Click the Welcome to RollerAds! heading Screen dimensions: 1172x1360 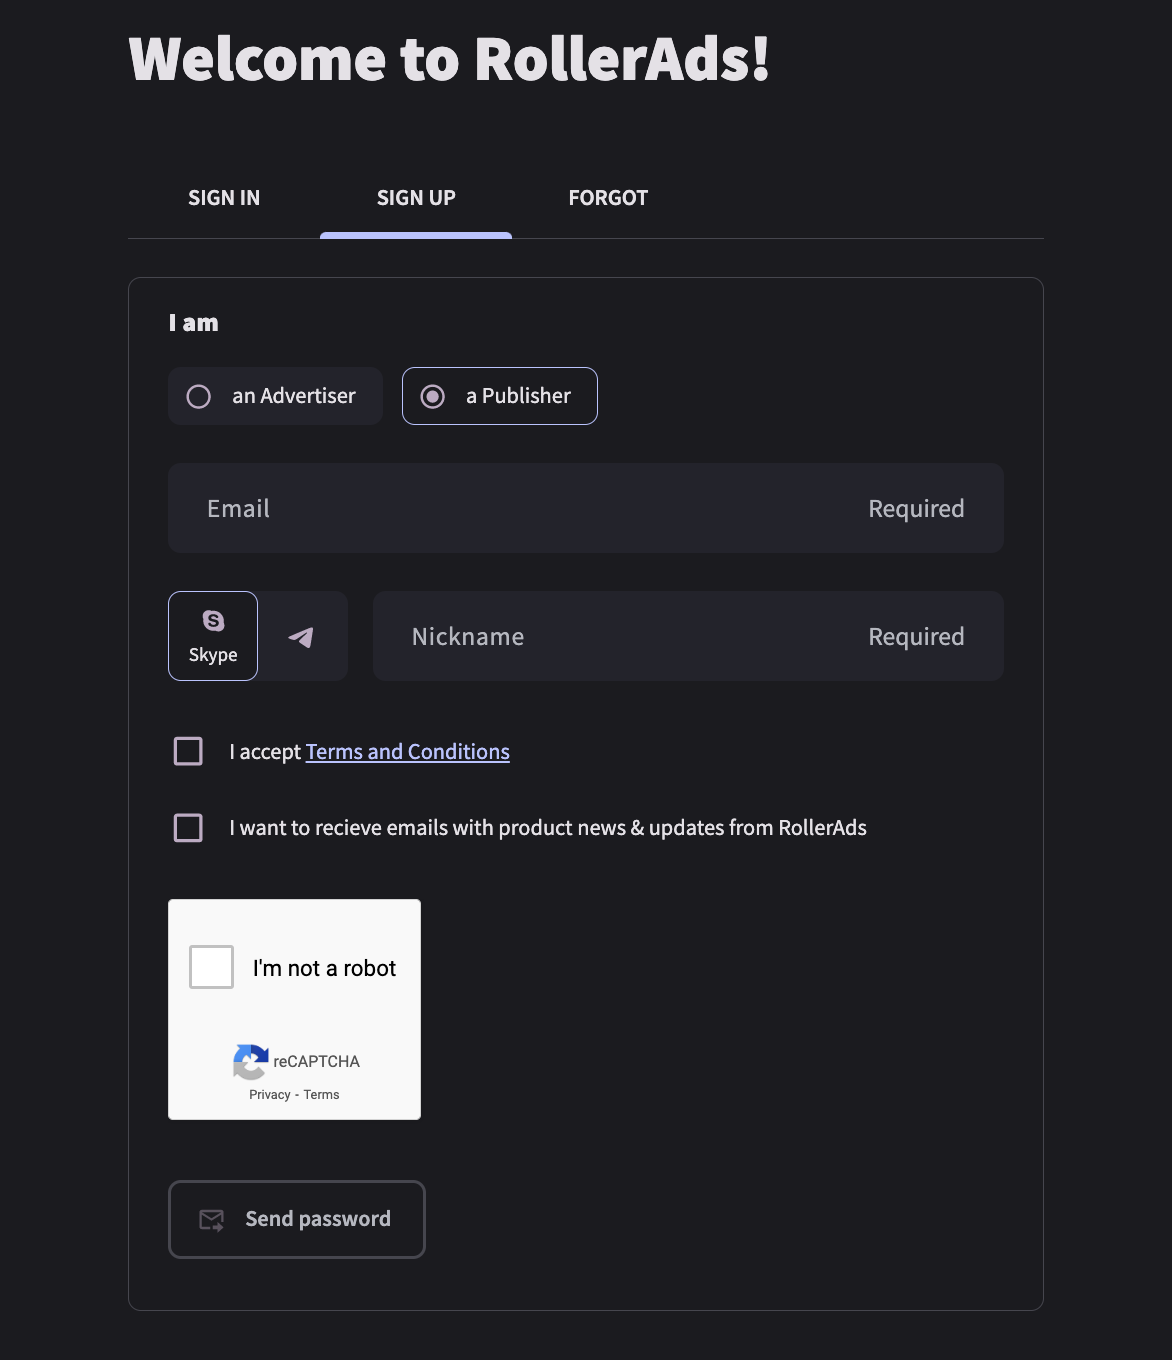(450, 59)
